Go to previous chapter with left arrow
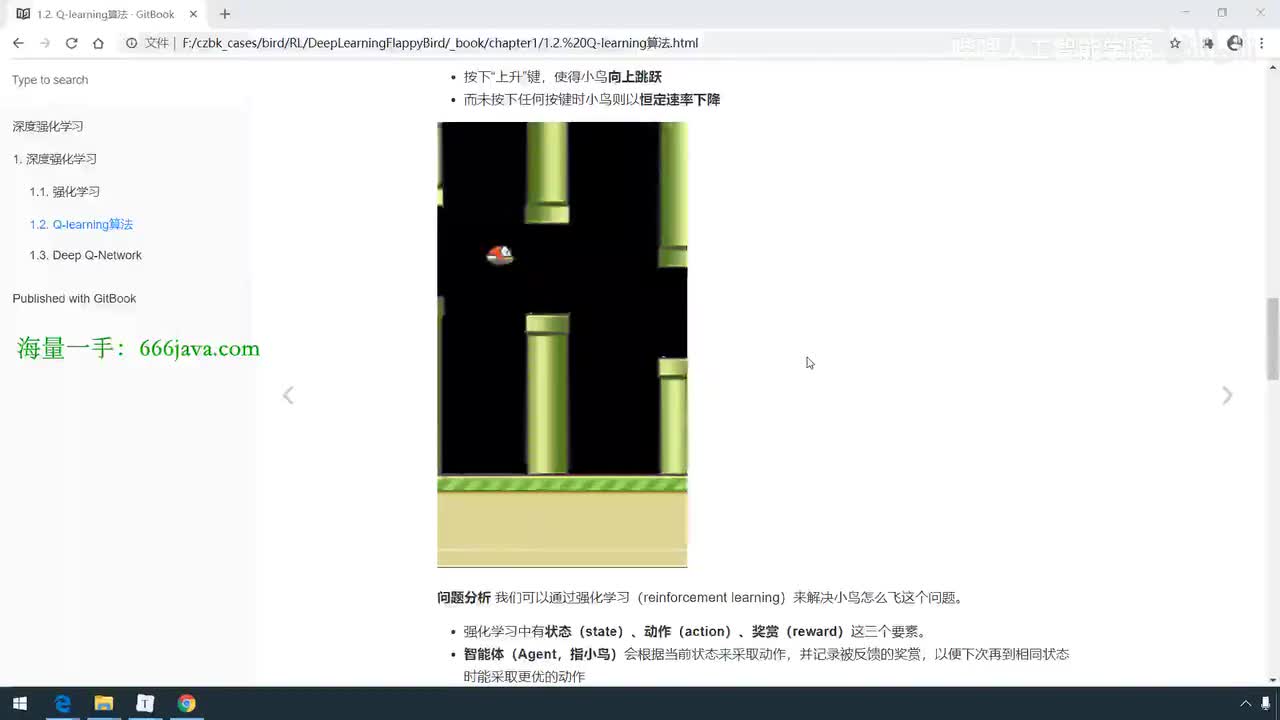This screenshot has height=720, width=1280. click(288, 395)
